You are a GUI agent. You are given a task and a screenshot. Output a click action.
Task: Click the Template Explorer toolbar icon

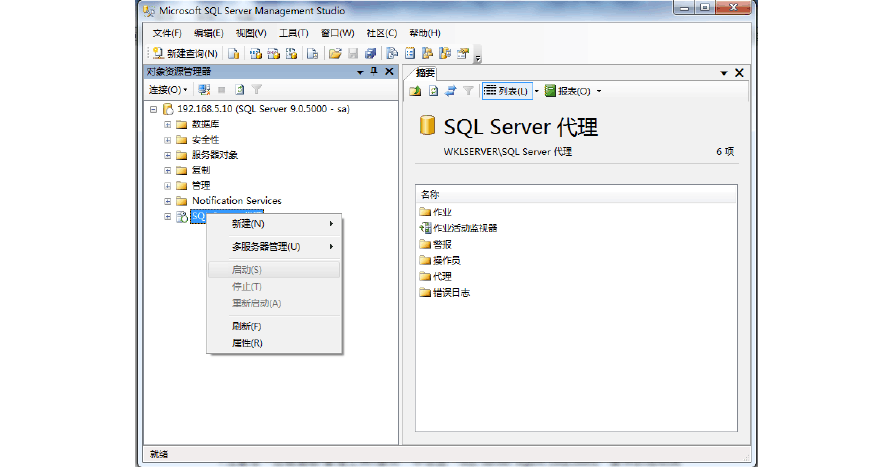coord(445,54)
